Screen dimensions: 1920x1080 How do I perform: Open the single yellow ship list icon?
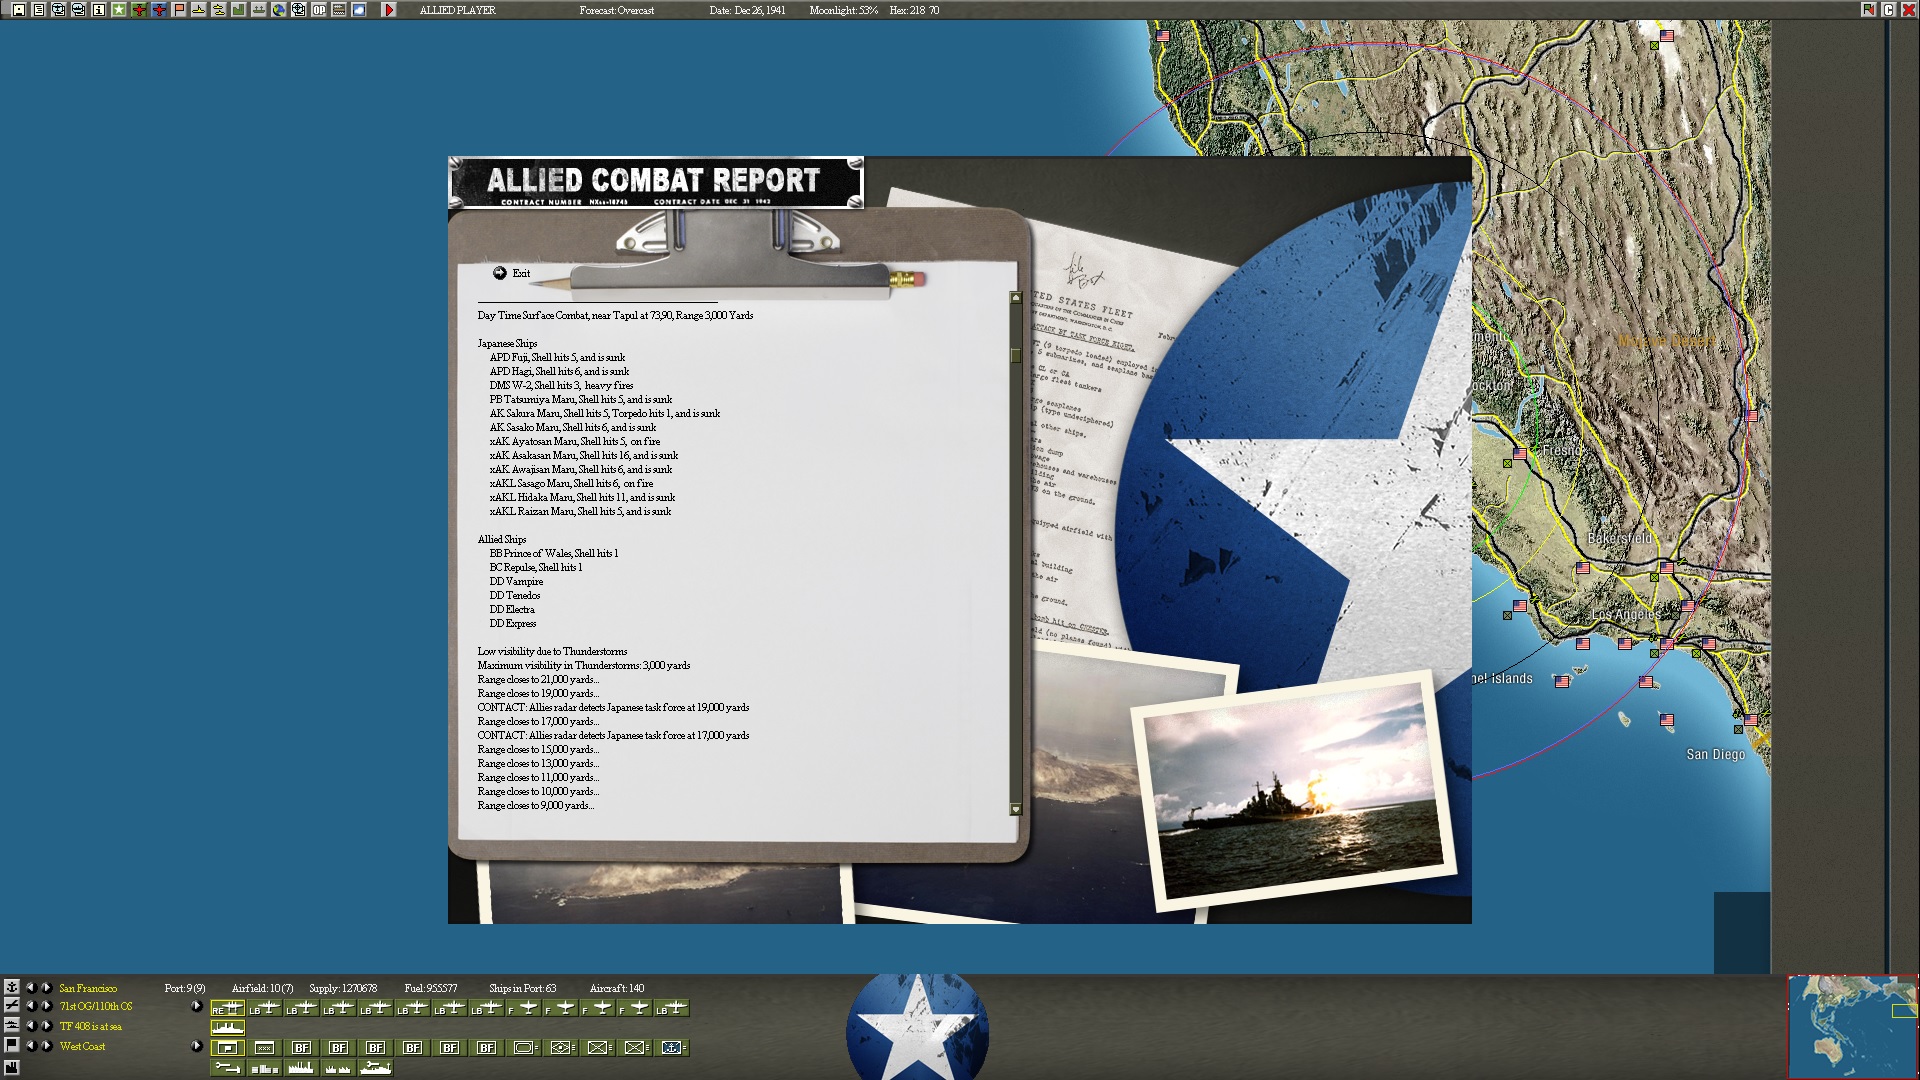pyautogui.click(x=198, y=10)
